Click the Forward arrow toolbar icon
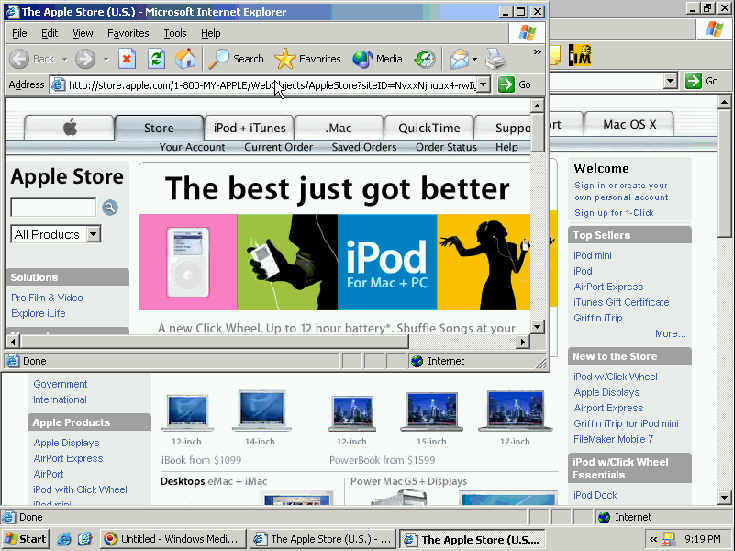This screenshot has width=735, height=551. (x=85, y=59)
